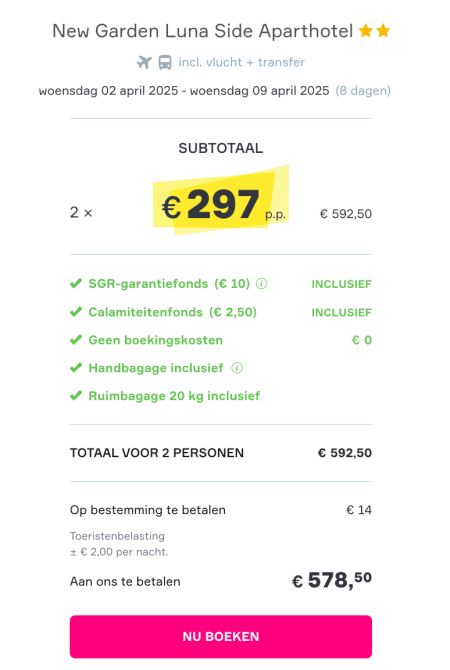Click checkmark beside Handbagage inclusief
This screenshot has width=450, height=670.
coord(76,368)
